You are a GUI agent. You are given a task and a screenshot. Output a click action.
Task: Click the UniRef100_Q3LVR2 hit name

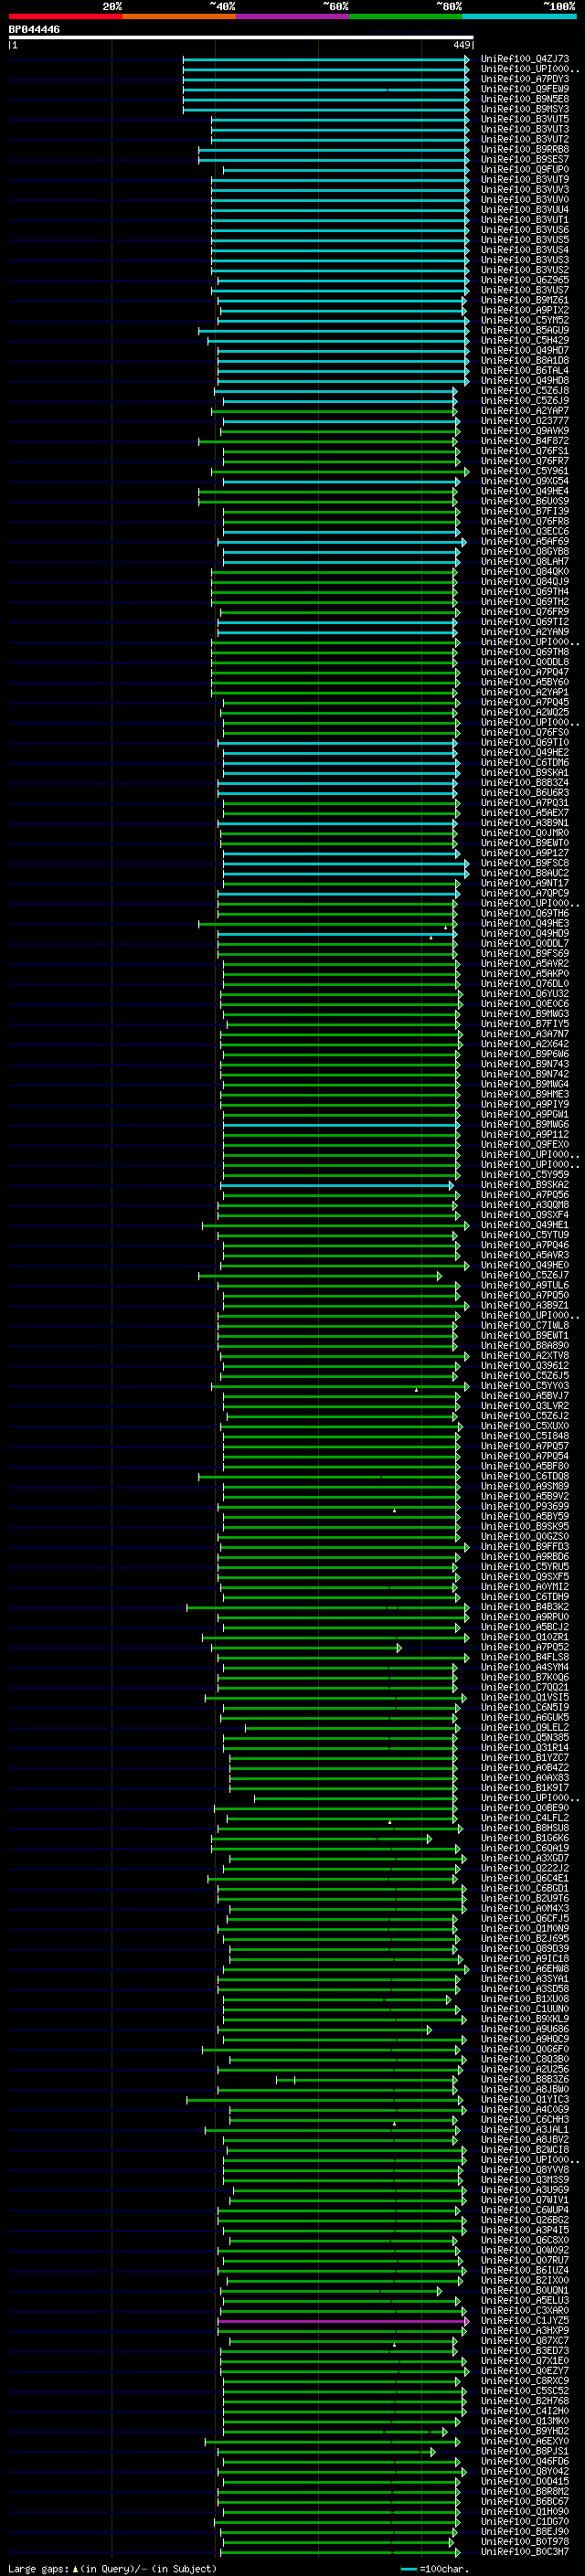[525, 1405]
